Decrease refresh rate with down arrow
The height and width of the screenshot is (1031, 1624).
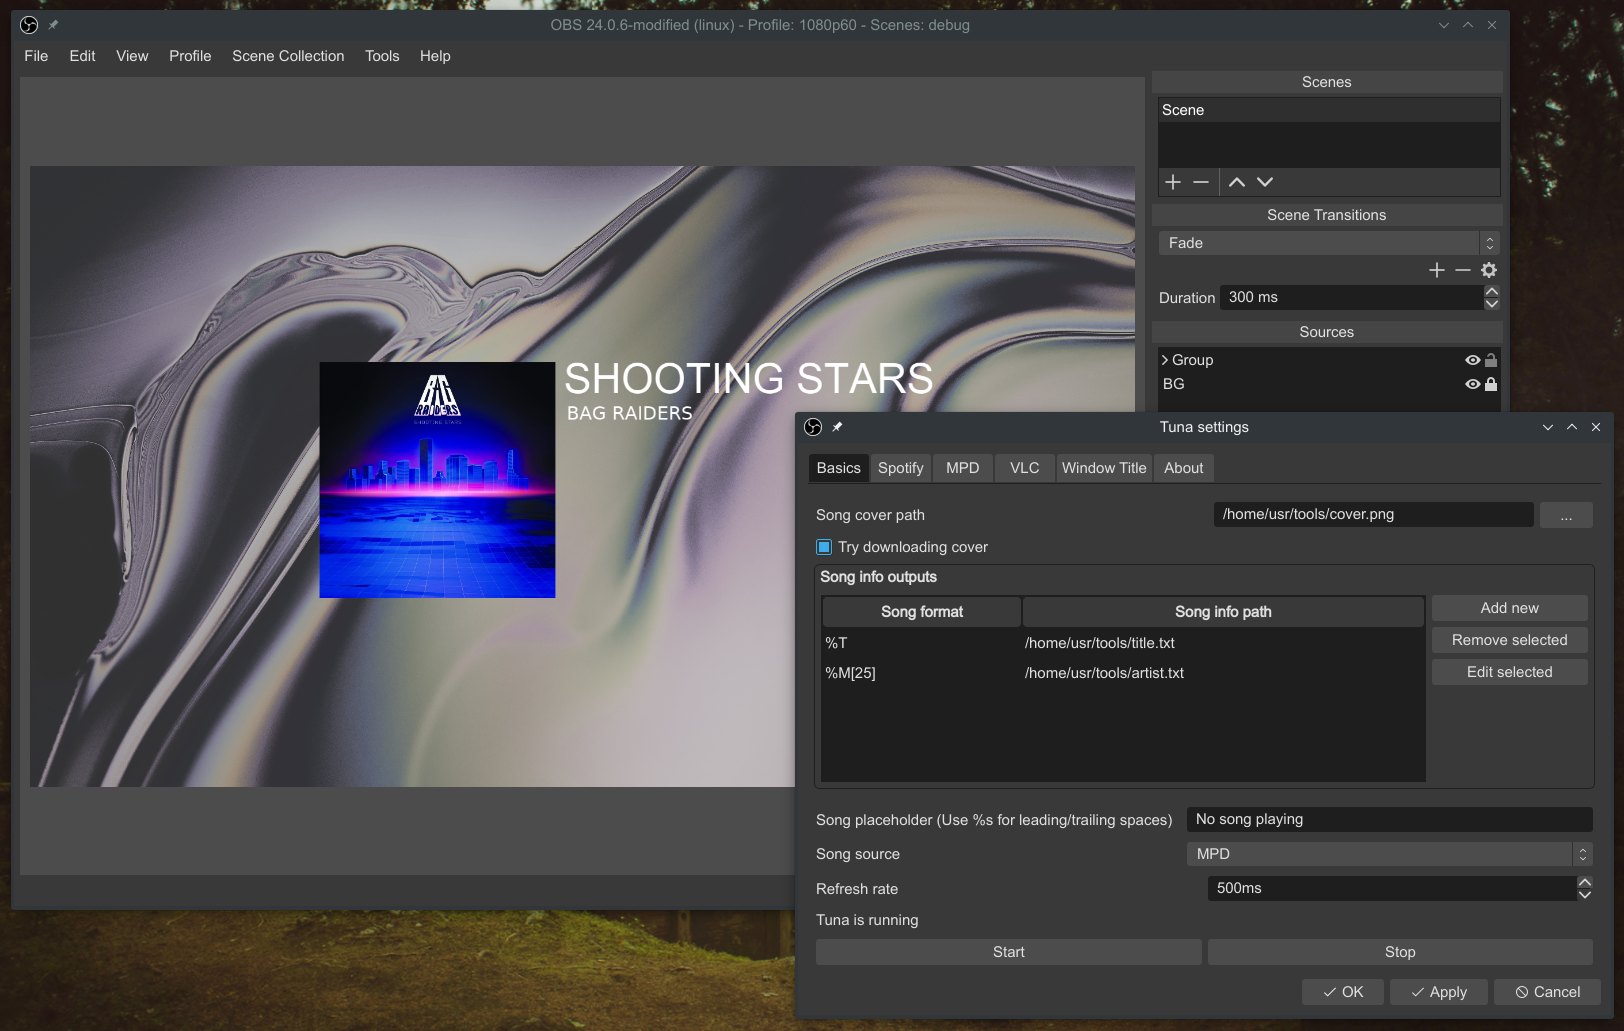[x=1585, y=895]
